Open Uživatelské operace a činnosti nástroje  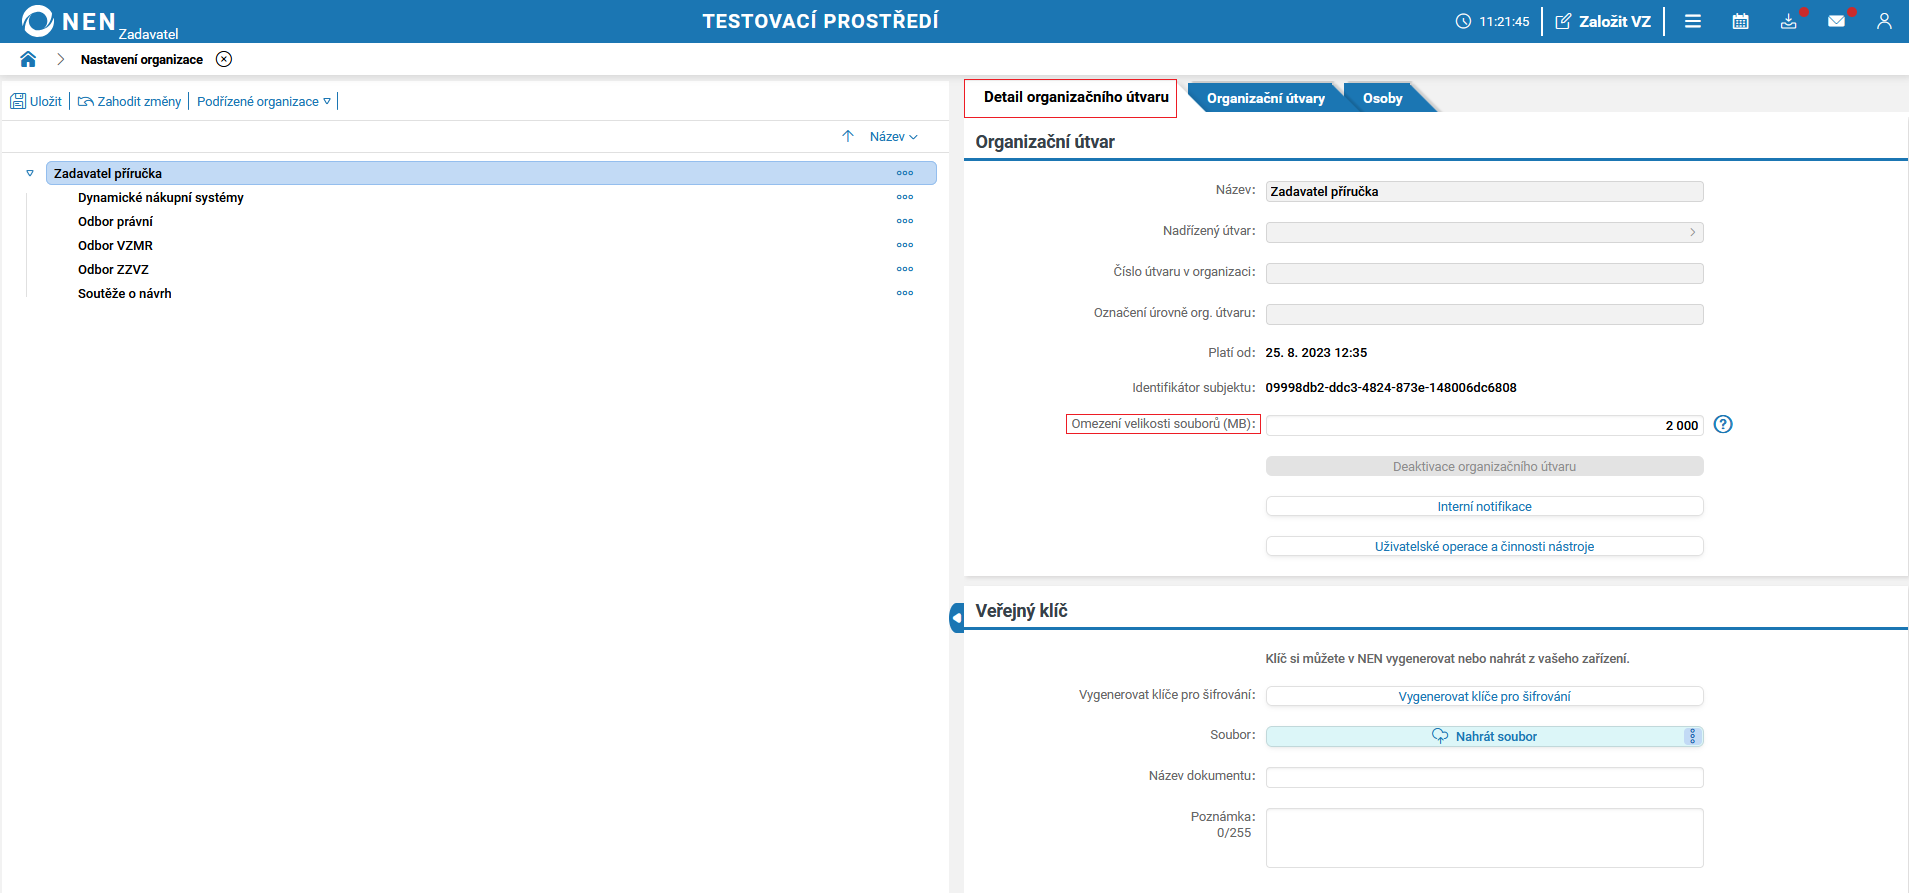[1484, 546]
